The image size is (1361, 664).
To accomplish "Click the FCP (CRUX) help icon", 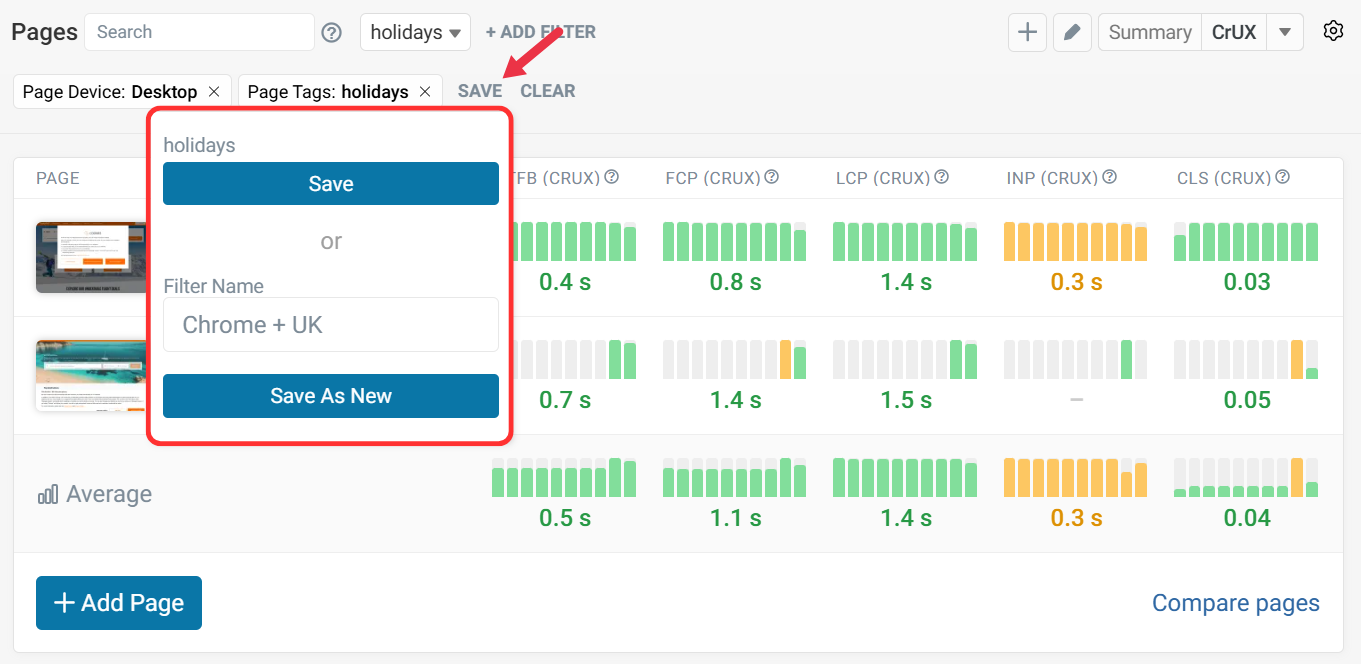I will pyautogui.click(x=772, y=177).
